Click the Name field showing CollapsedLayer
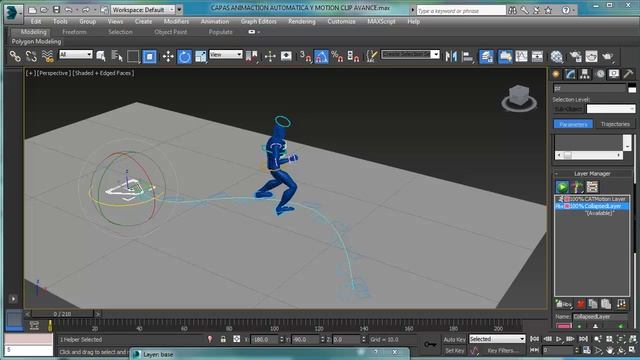The image size is (640, 360). (x=600, y=317)
